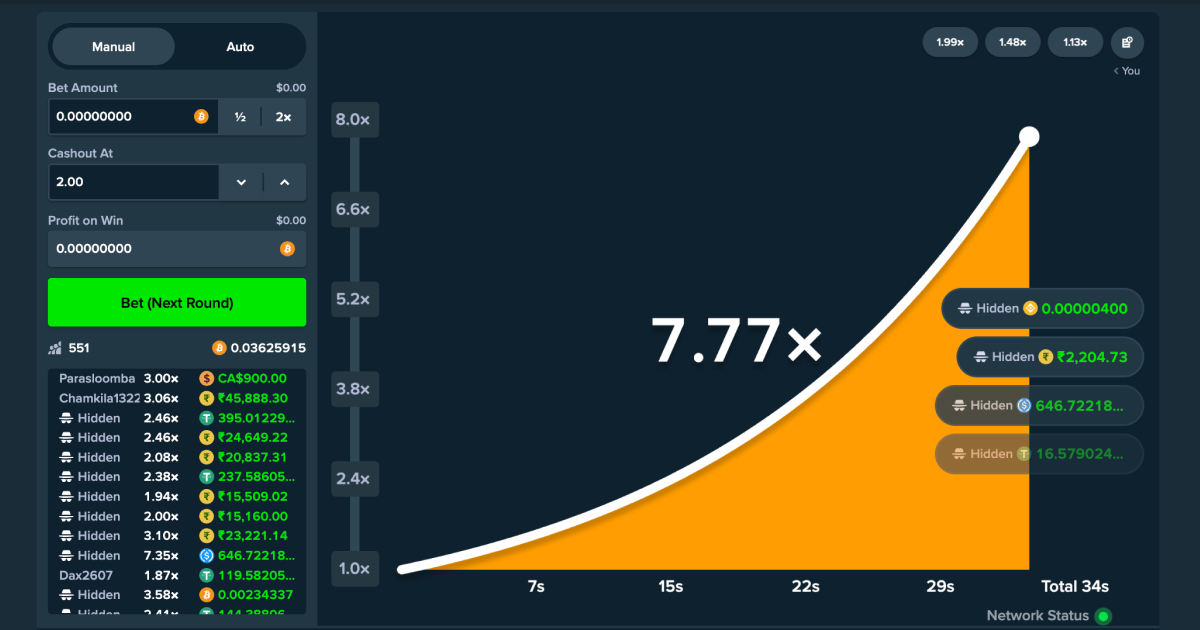This screenshot has height=630, width=1200.
Task: Click the rupee icon beside ₹24,649.22
Action: pos(206,437)
